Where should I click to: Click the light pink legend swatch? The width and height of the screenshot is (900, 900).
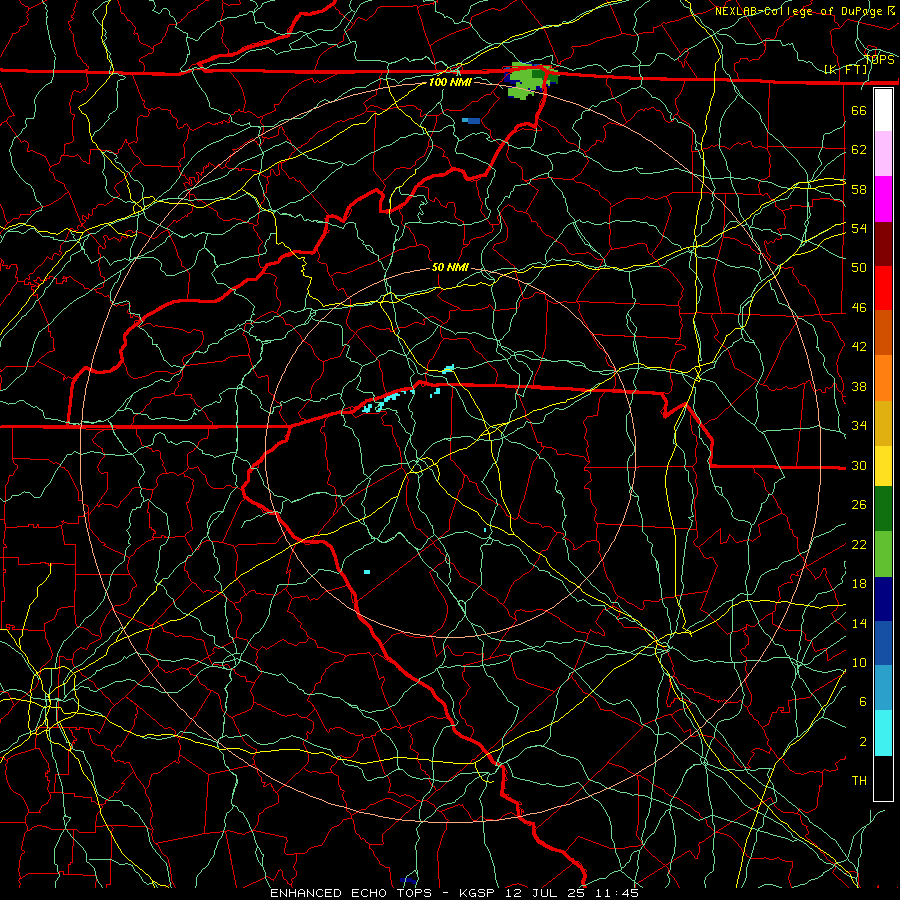click(883, 154)
